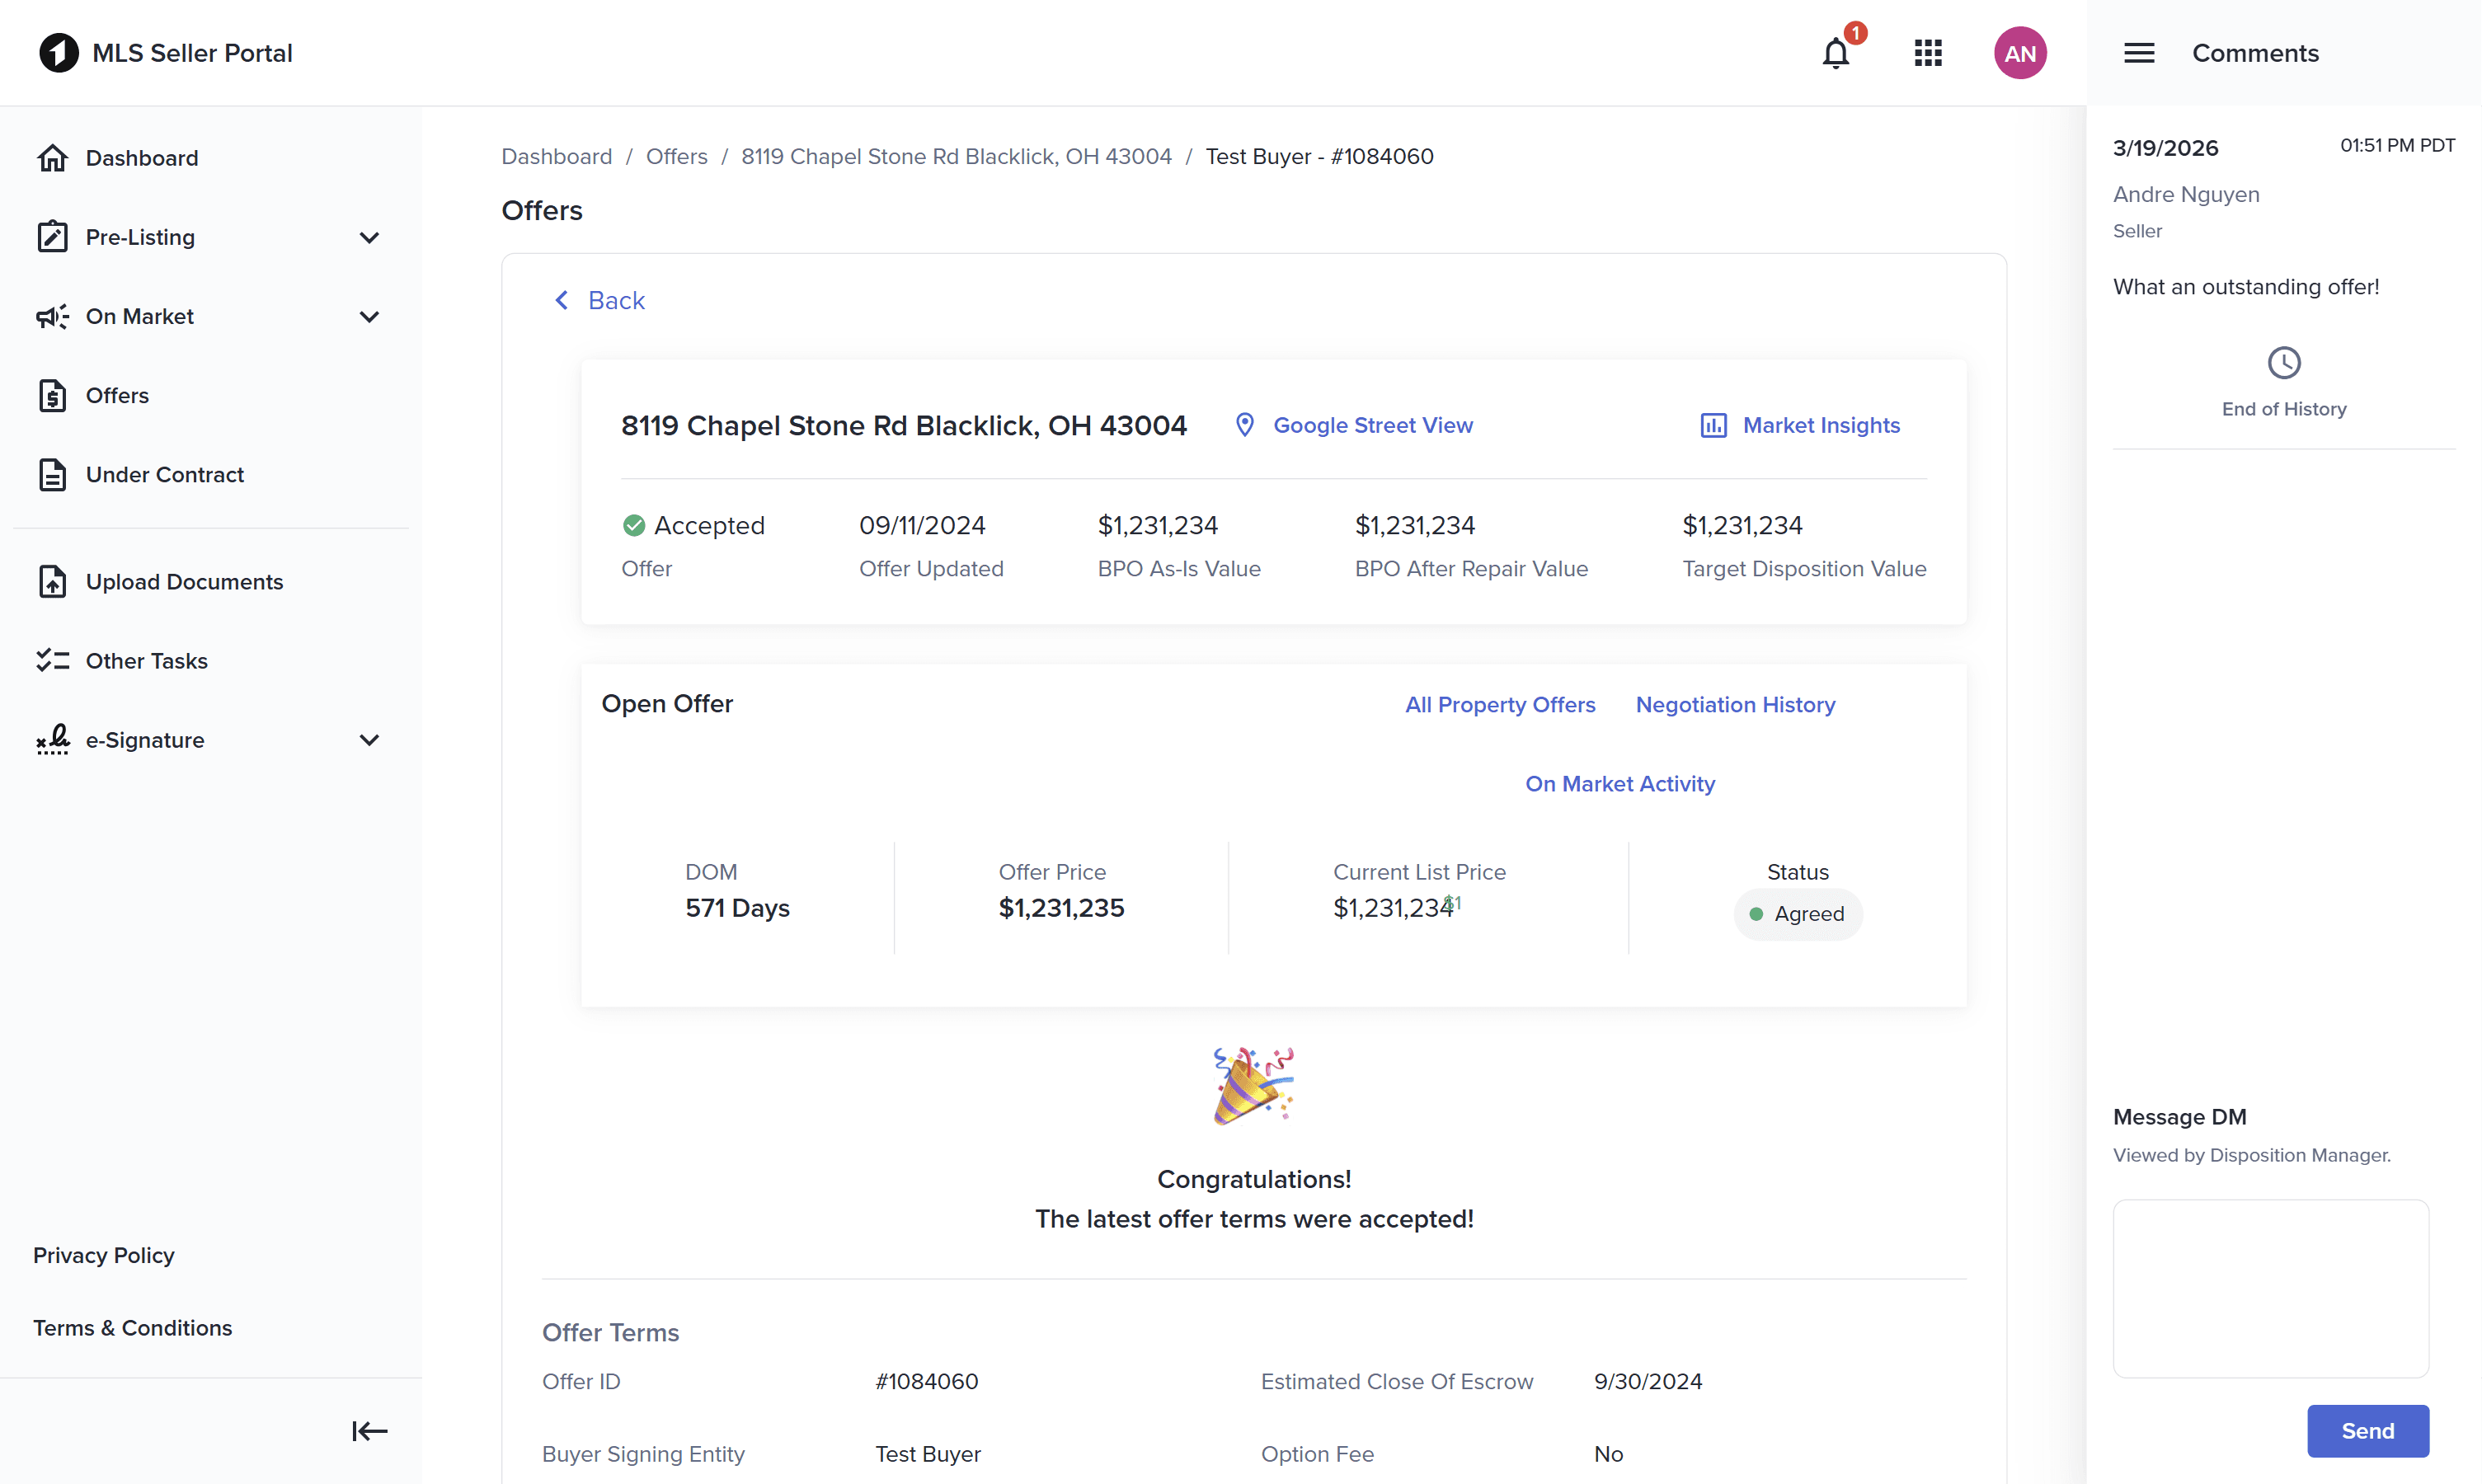This screenshot has width=2482, height=1484.
Task: Open Google Street View for the property
Action: click(x=1373, y=425)
